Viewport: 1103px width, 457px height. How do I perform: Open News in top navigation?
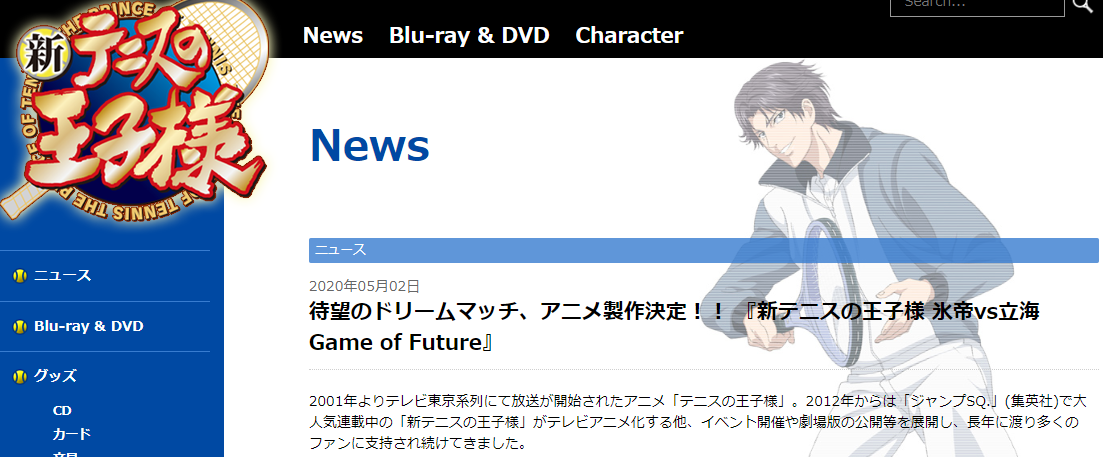pos(333,35)
